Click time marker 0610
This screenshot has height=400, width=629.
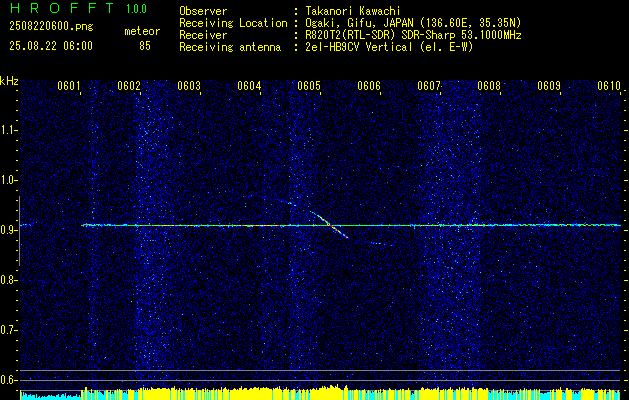[x=609, y=85]
